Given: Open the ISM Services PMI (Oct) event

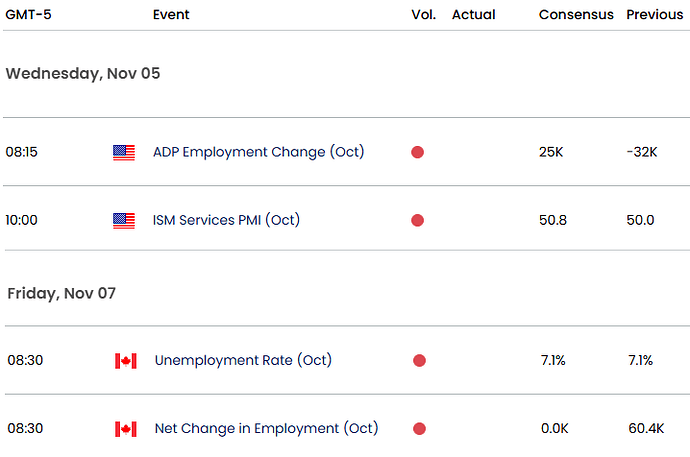Looking at the screenshot, I should point(226,220).
